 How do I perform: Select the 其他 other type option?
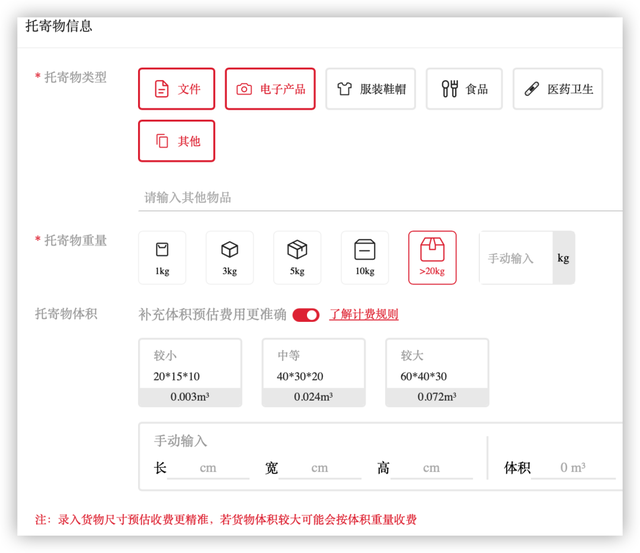pos(176,141)
